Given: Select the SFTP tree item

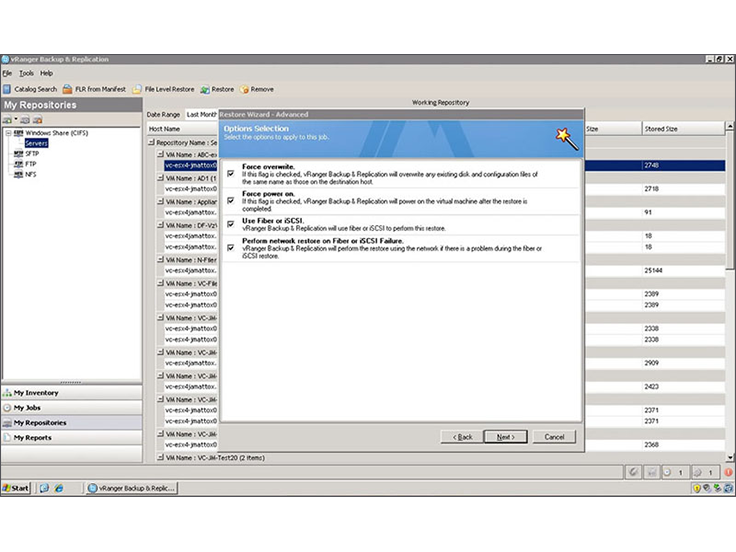Looking at the screenshot, I should click(32, 153).
